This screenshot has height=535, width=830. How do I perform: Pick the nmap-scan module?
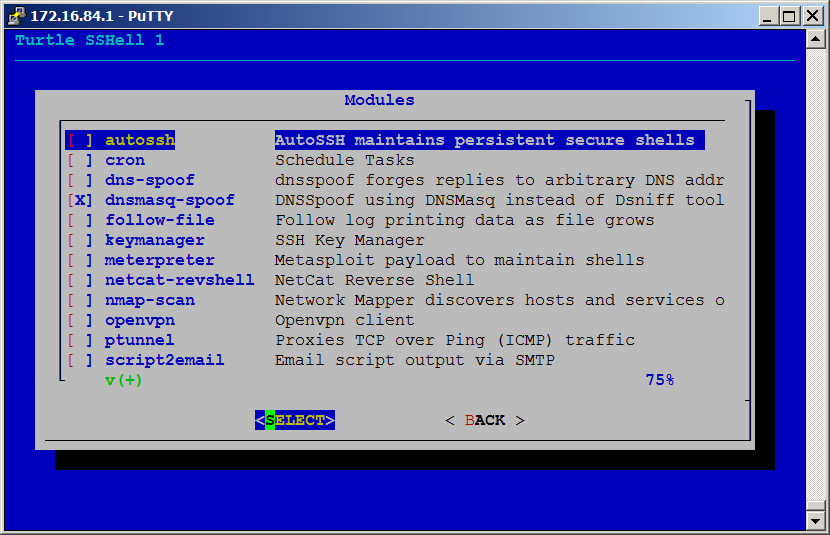tap(149, 301)
